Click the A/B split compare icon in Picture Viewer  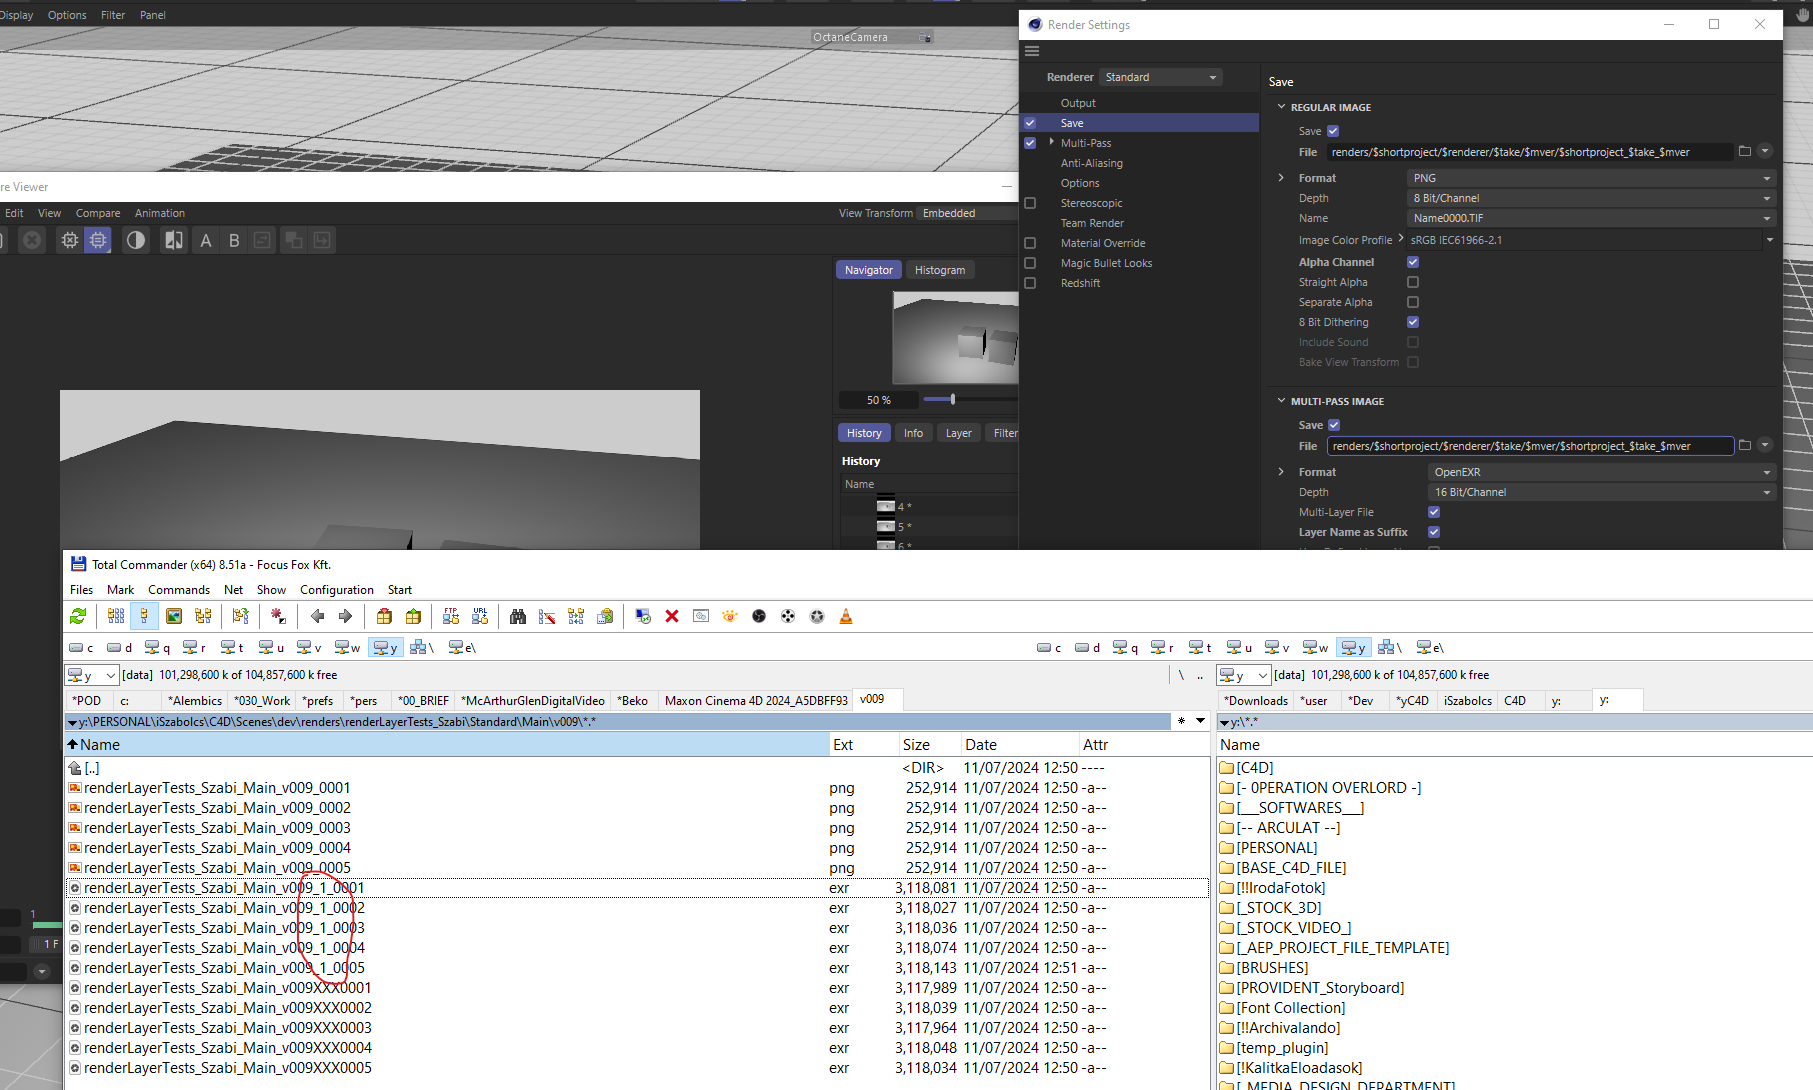pyautogui.click(x=174, y=240)
